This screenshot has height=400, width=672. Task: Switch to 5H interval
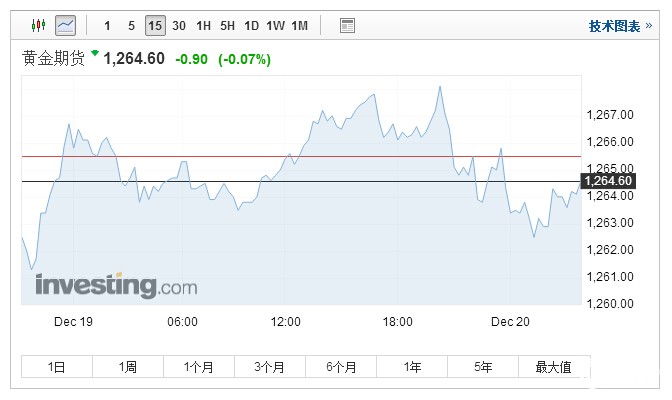click(227, 25)
